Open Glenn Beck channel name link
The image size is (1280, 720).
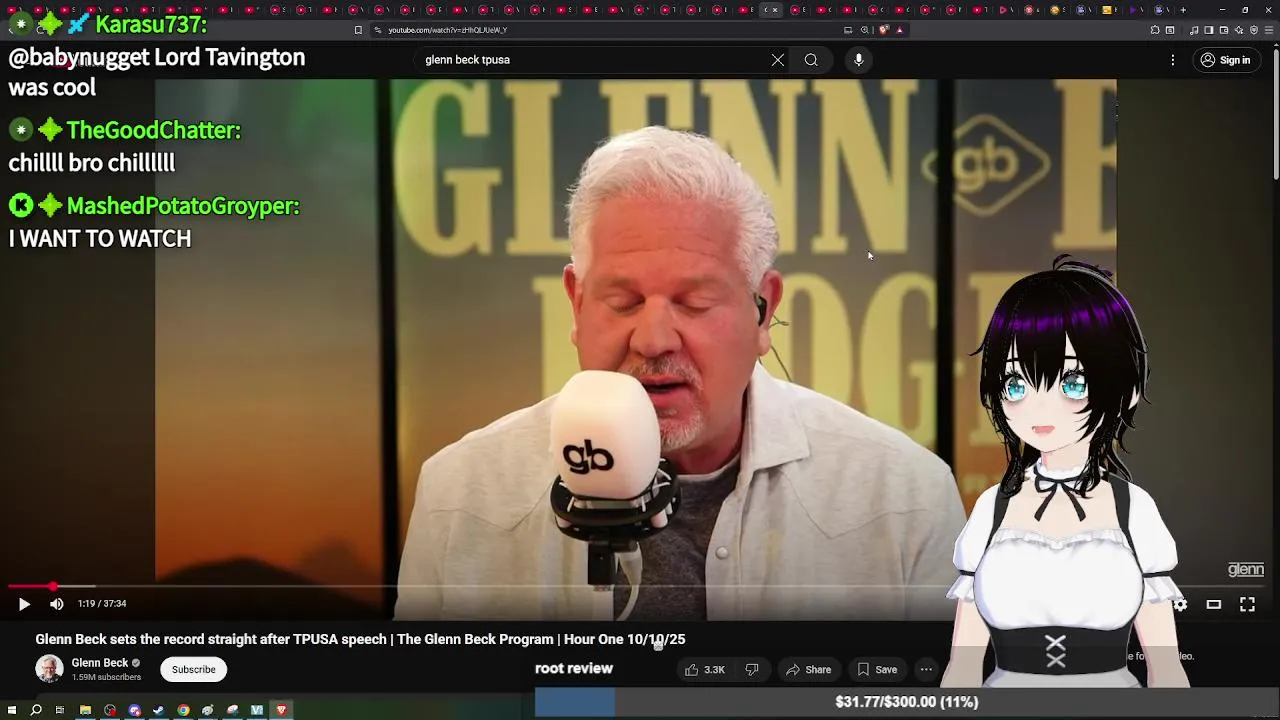pos(100,662)
